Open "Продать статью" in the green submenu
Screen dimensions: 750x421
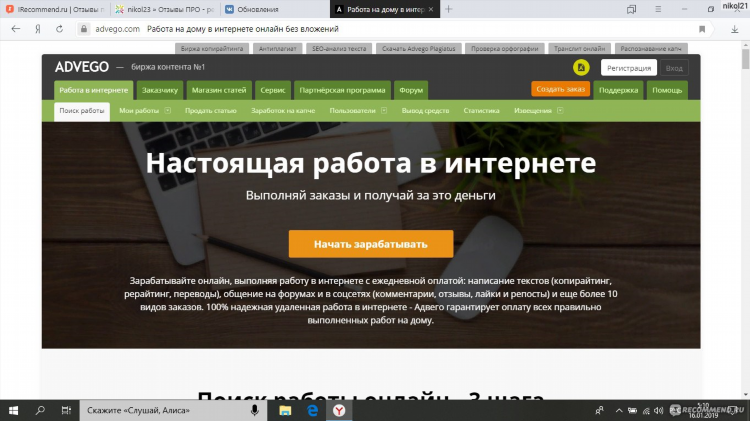tap(211, 111)
